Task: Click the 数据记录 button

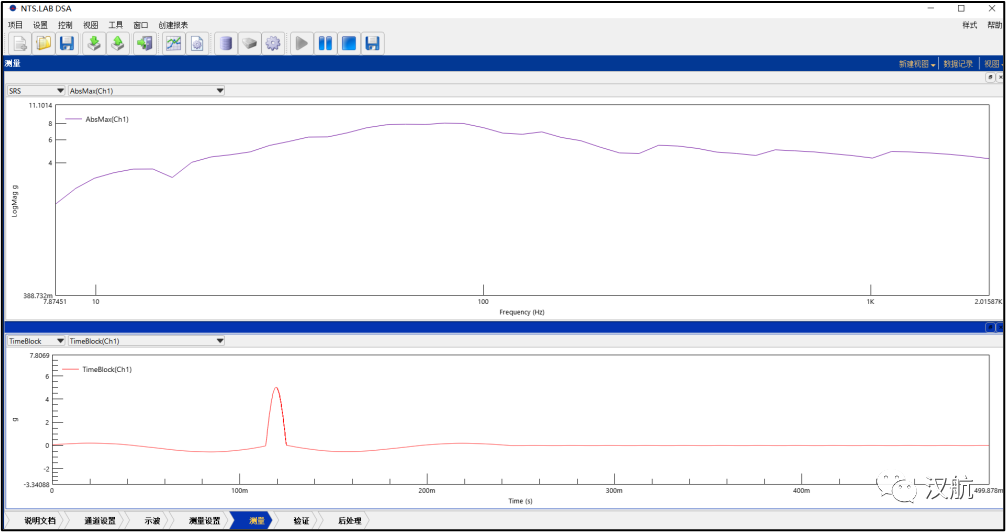Action: [x=958, y=64]
